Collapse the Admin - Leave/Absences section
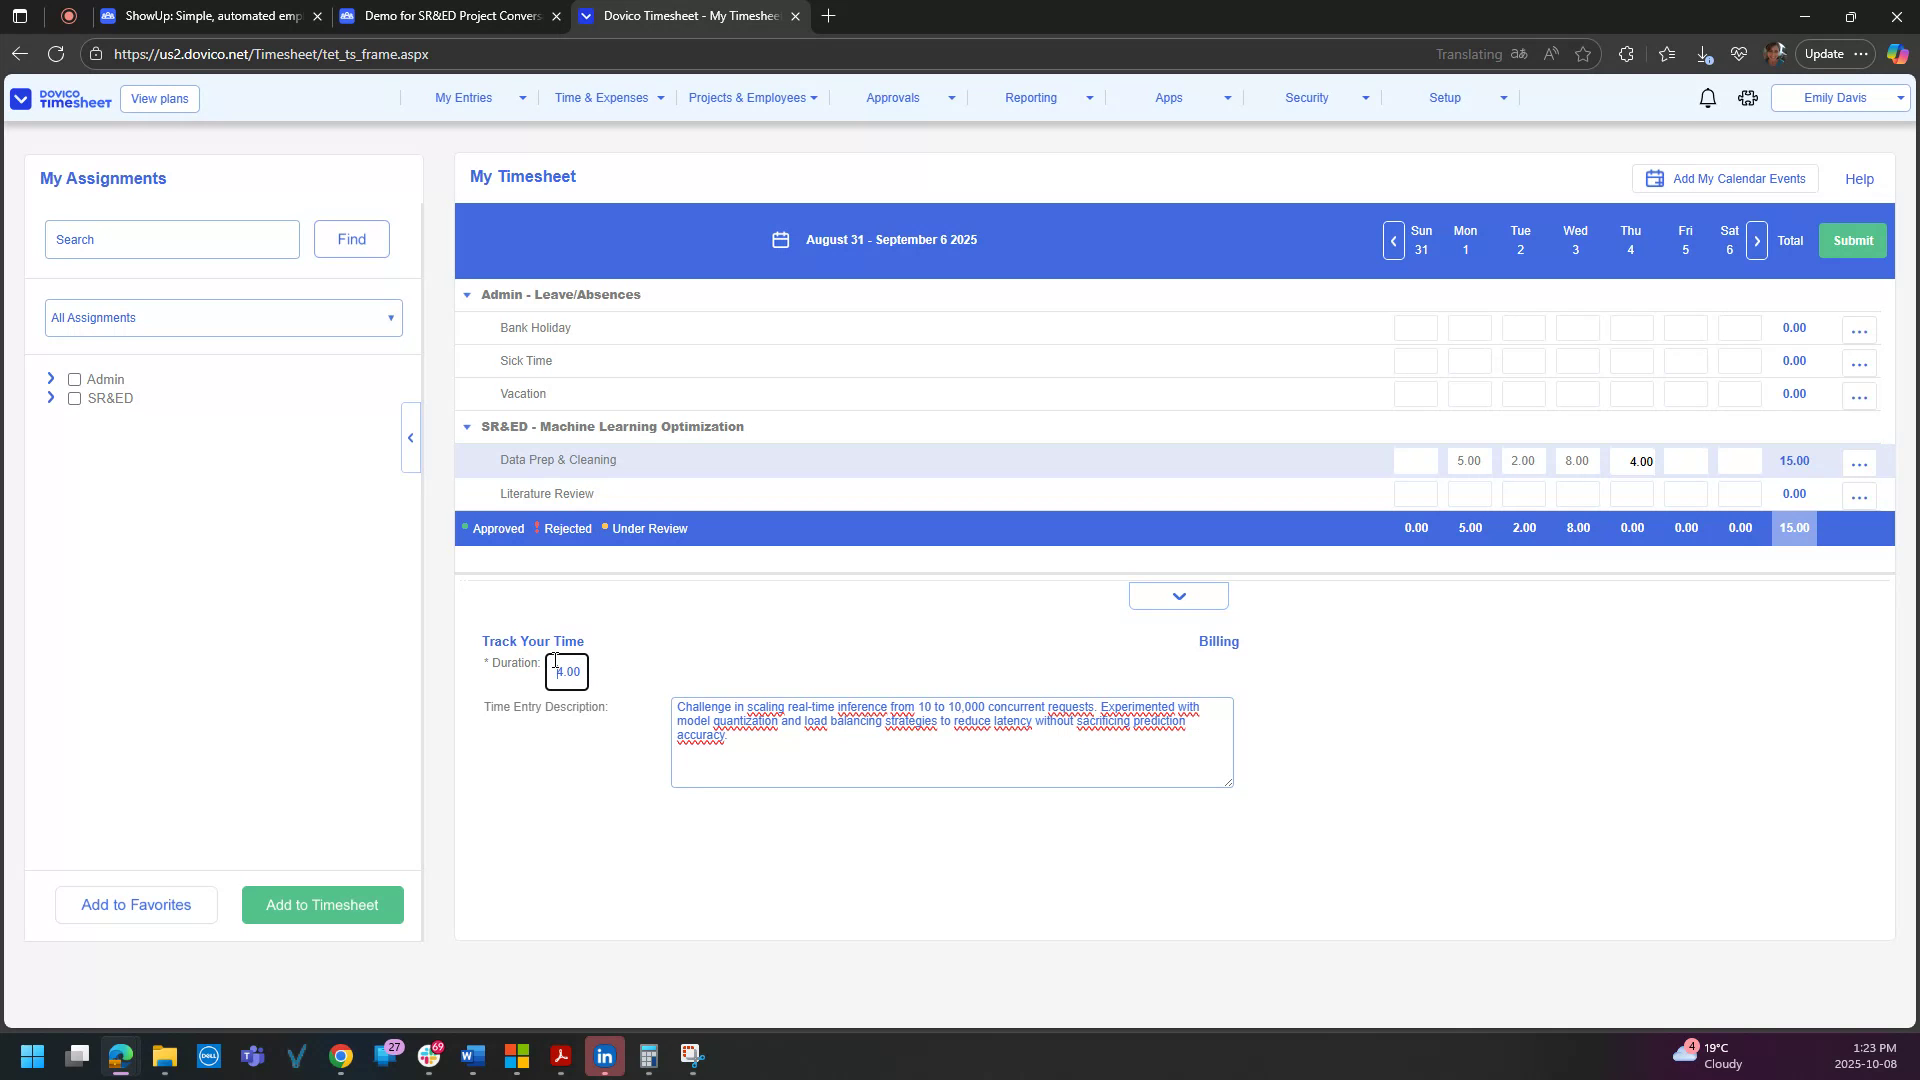 (x=467, y=294)
